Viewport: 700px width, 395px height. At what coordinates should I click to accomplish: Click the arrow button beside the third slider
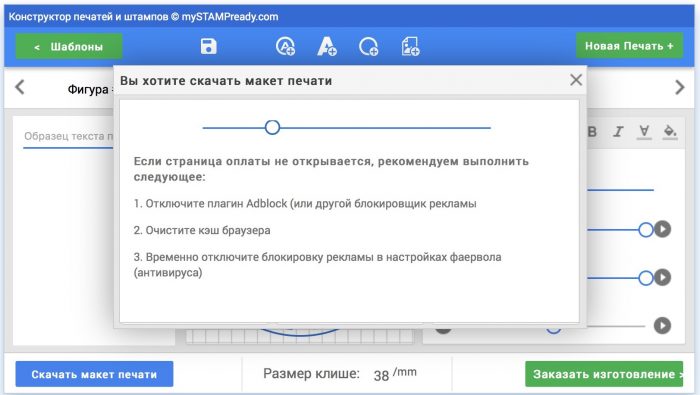pyautogui.click(x=662, y=325)
